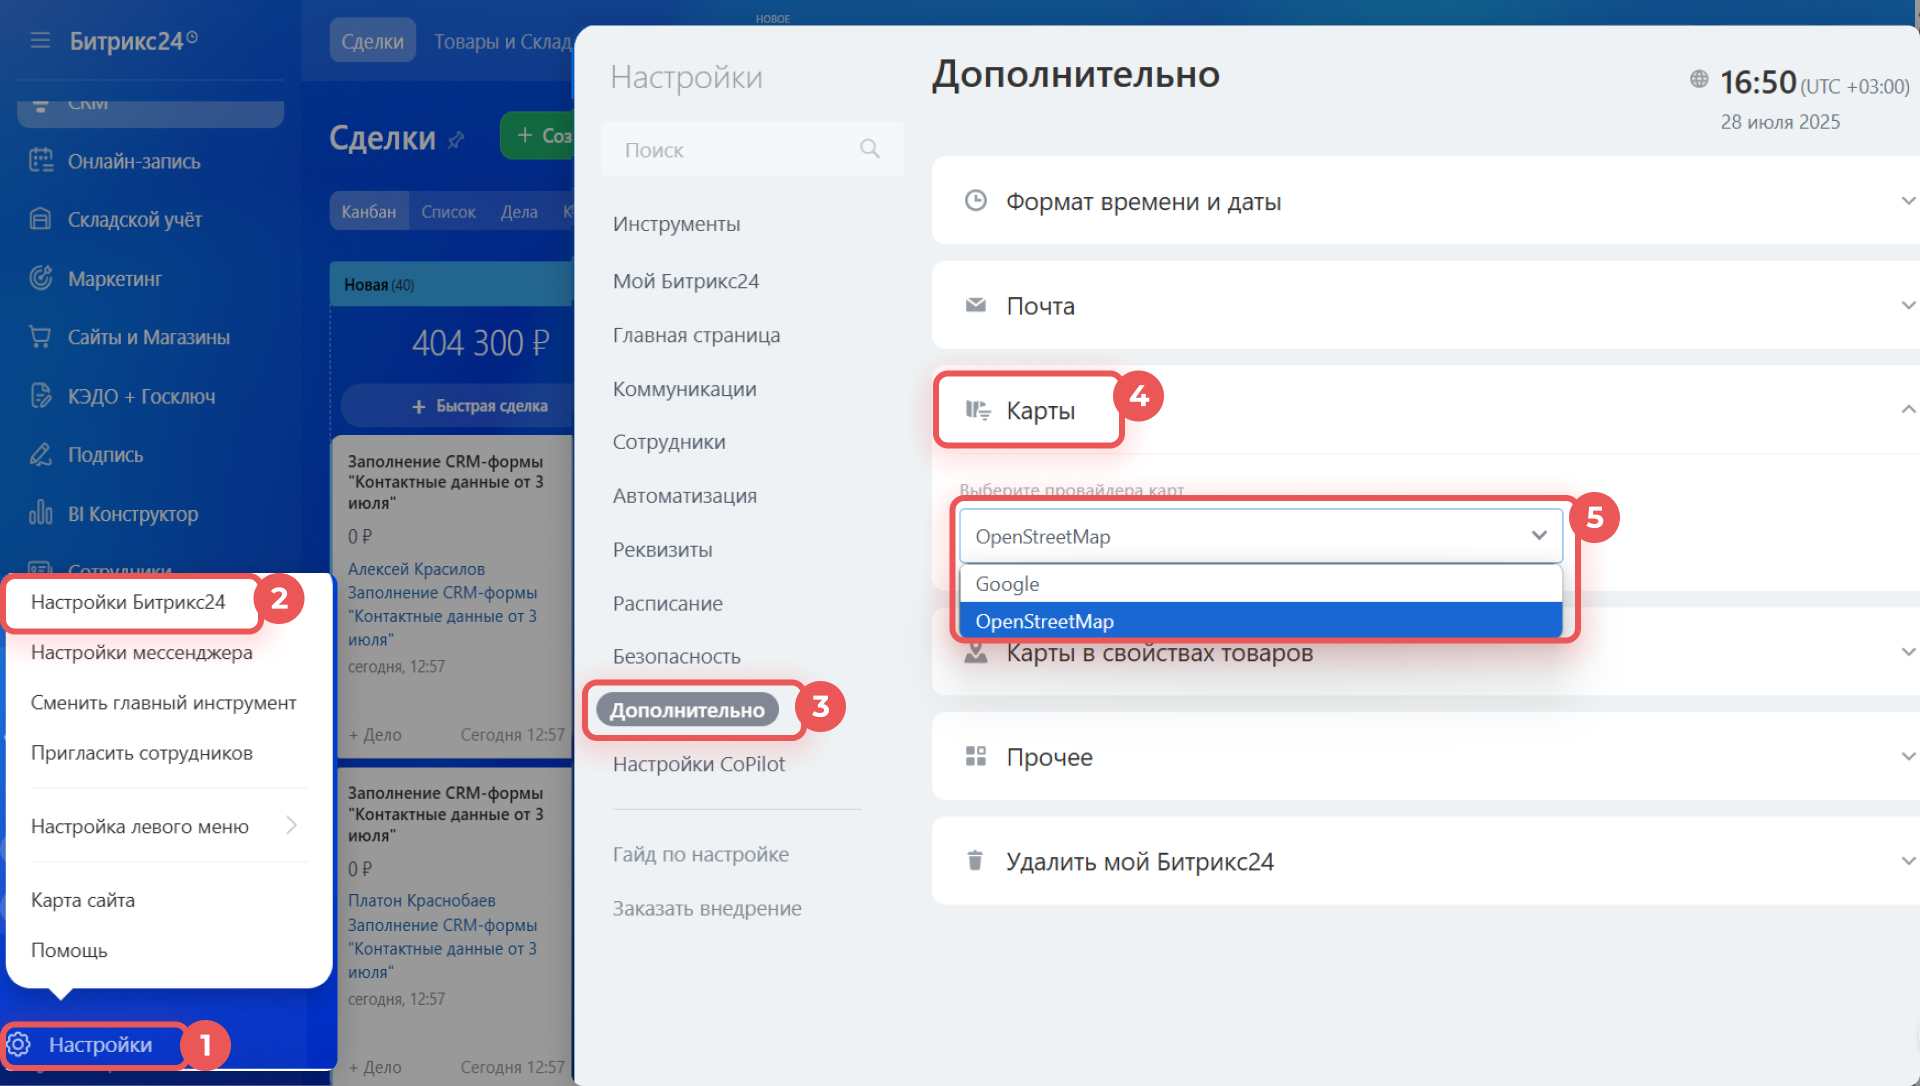Open Сотрудники settings section
This screenshot has height=1086, width=1920.
669,442
